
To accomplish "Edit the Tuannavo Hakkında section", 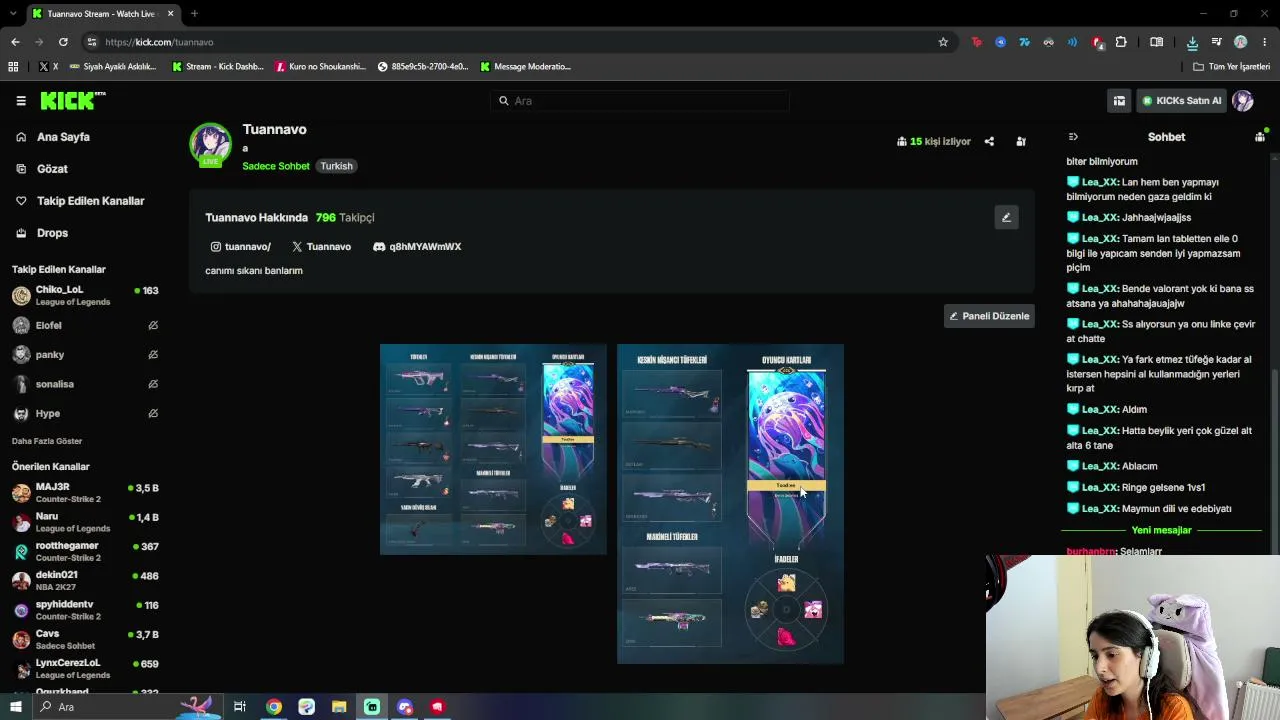I will 1006,218.
